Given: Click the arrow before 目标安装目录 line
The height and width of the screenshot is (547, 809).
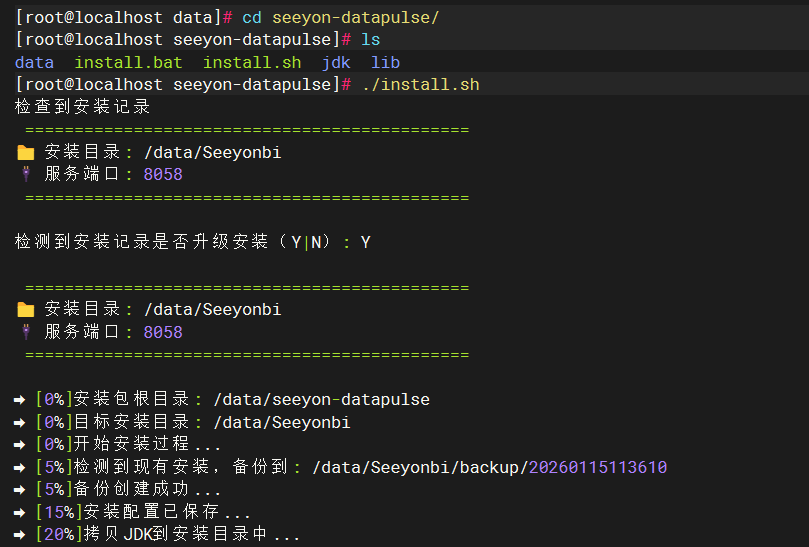Looking at the screenshot, I should pyautogui.click(x=21, y=422).
